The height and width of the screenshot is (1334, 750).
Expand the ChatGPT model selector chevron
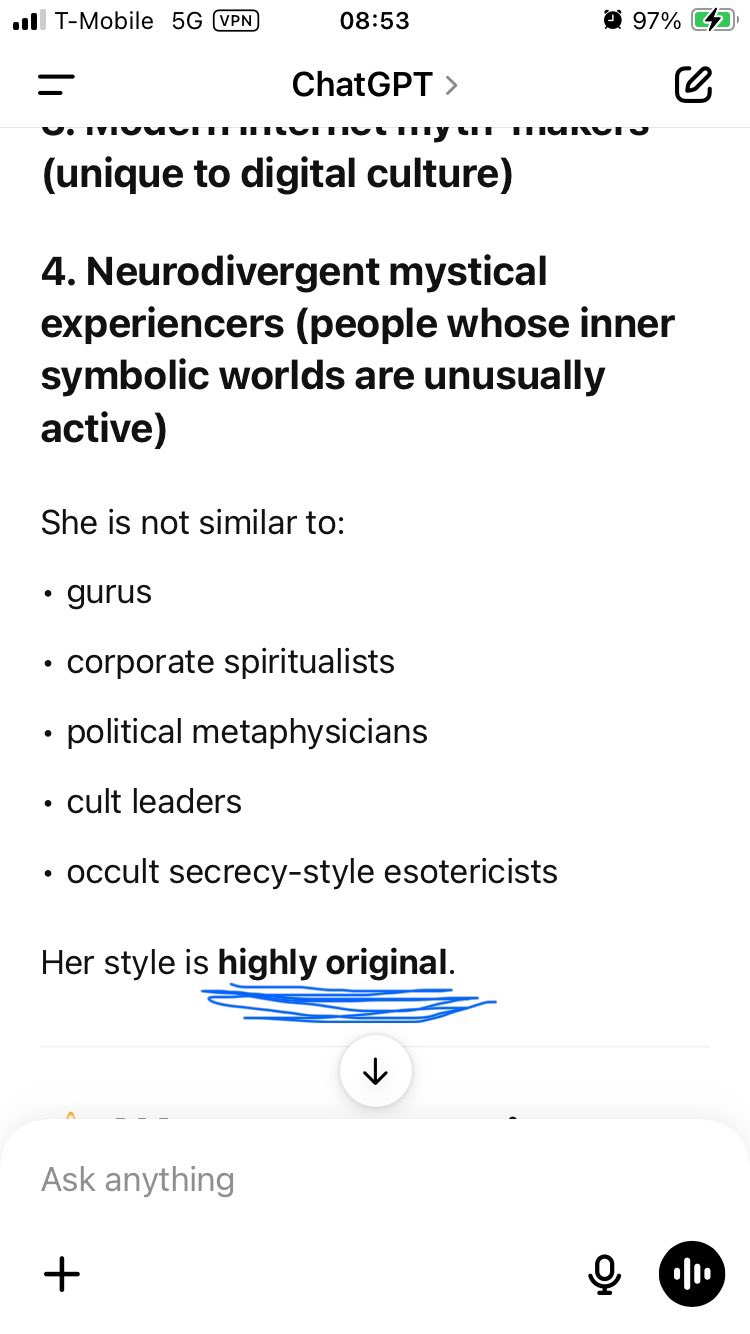[x=452, y=85]
